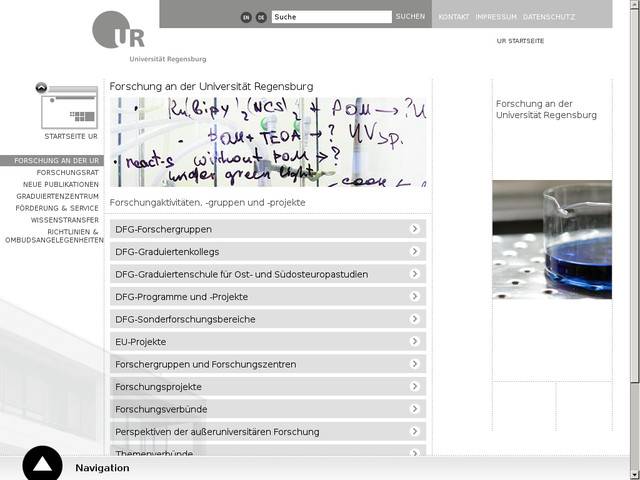Go to UR STARTSEITE link
This screenshot has width=640, height=480.
point(520,41)
